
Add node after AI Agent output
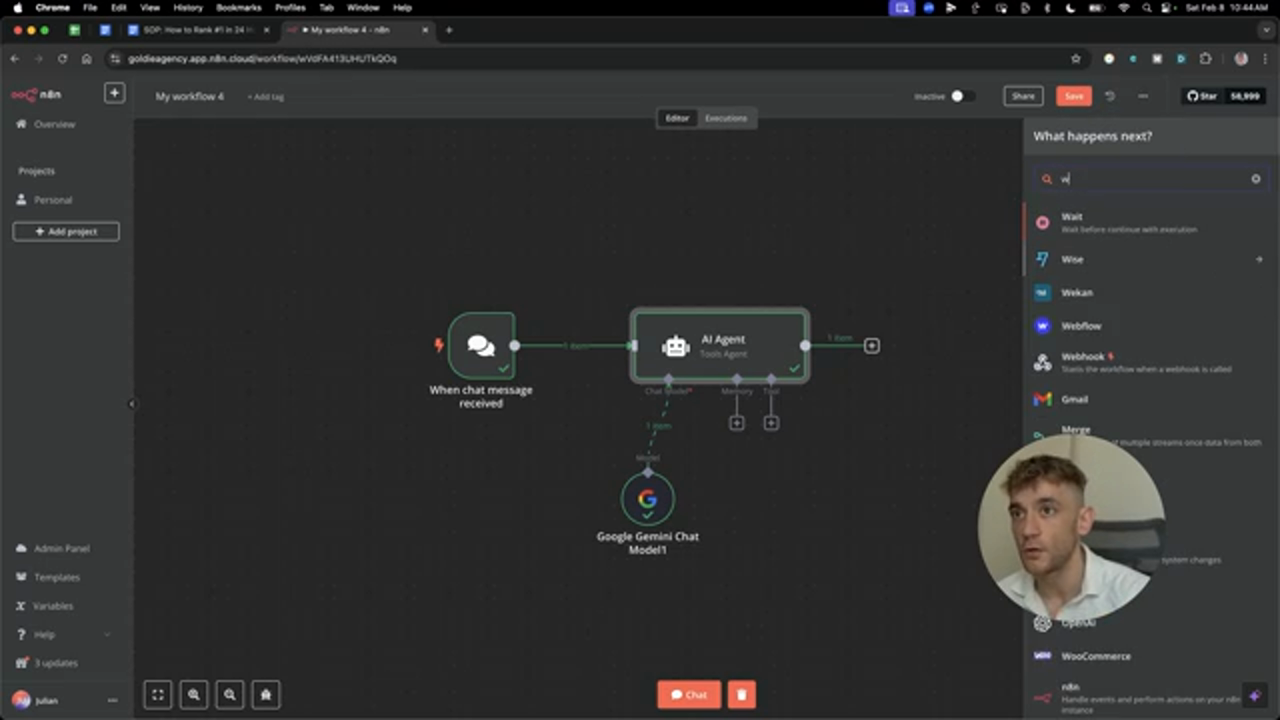(872, 345)
